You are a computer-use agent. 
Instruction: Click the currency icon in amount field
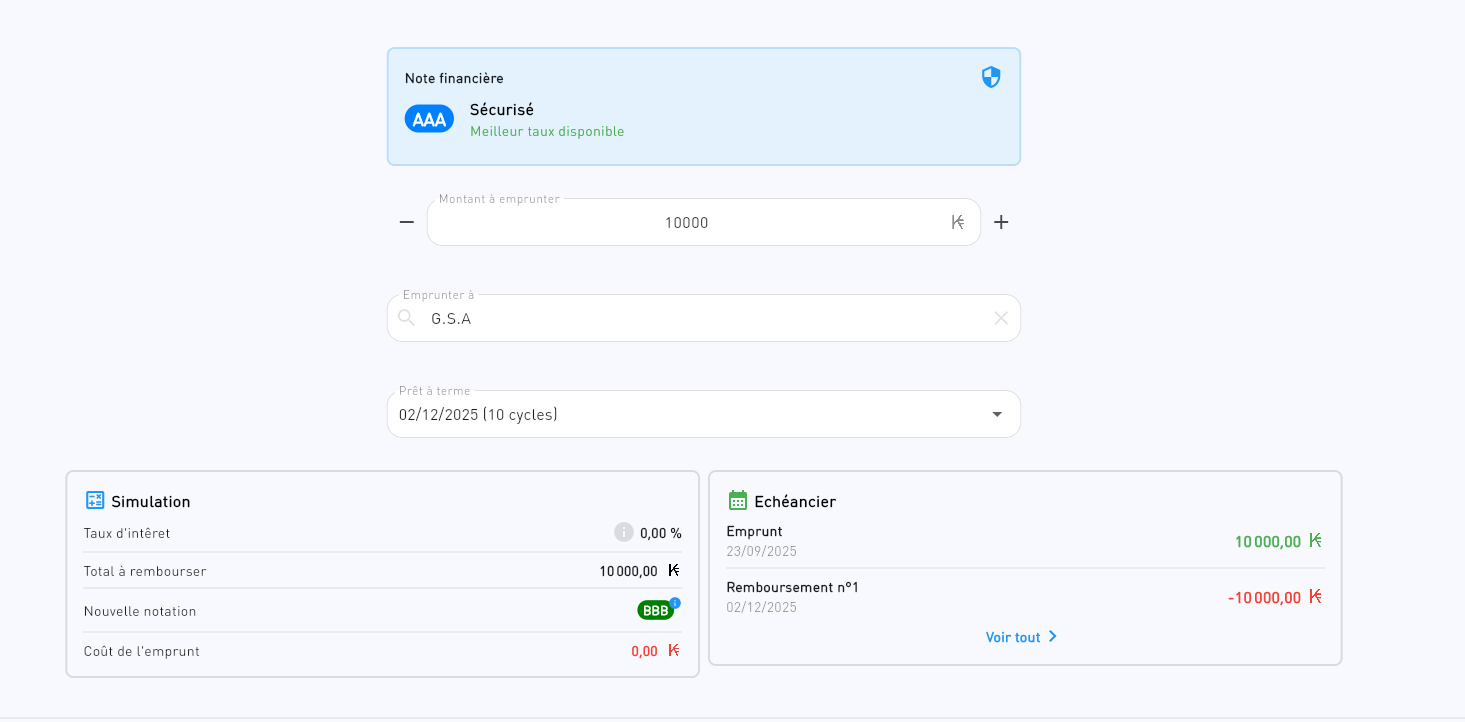pyautogui.click(x=957, y=223)
